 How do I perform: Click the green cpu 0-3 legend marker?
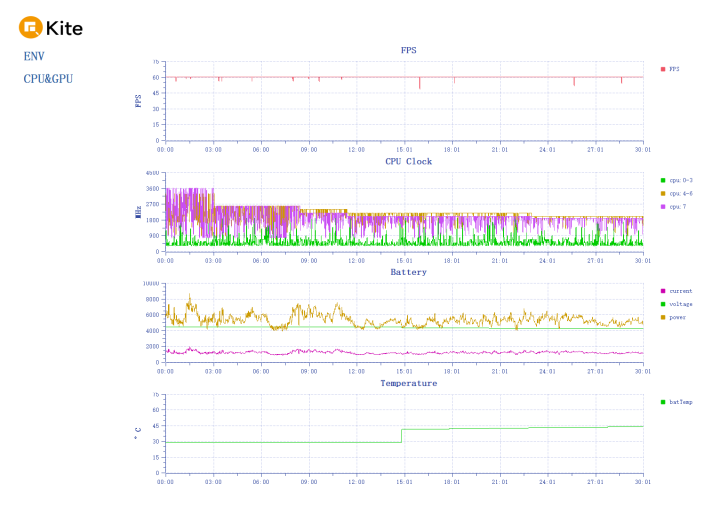click(x=663, y=180)
